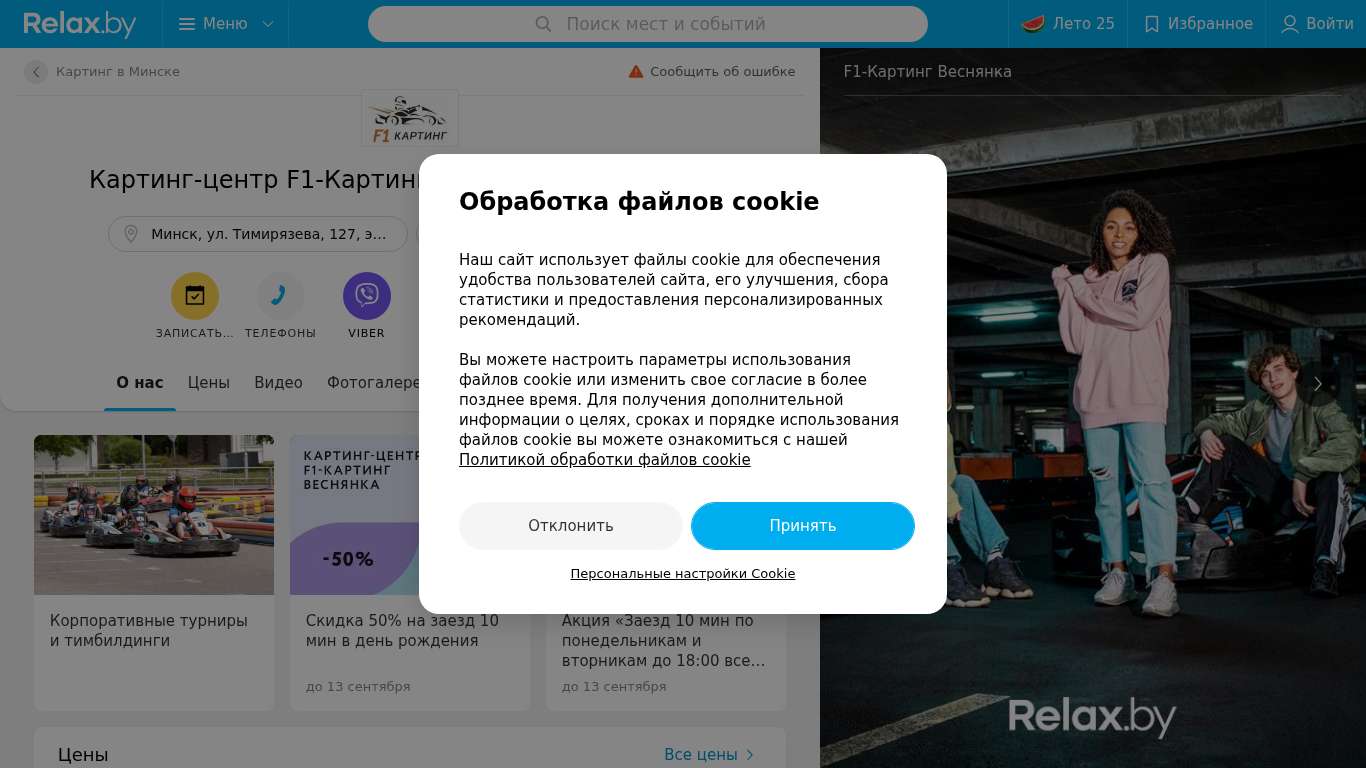Open the Меню hamburger menu
This screenshot has height=768, width=1366.
tap(225, 24)
